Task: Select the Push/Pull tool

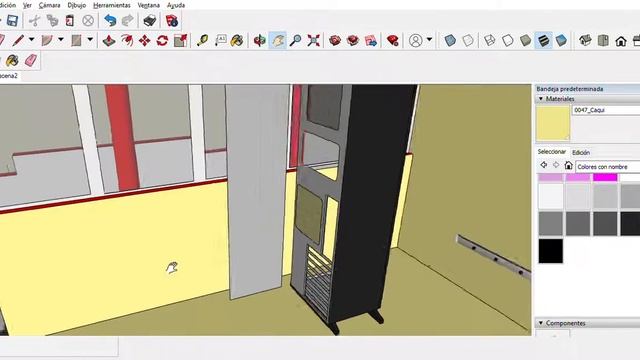Action: coord(109,40)
